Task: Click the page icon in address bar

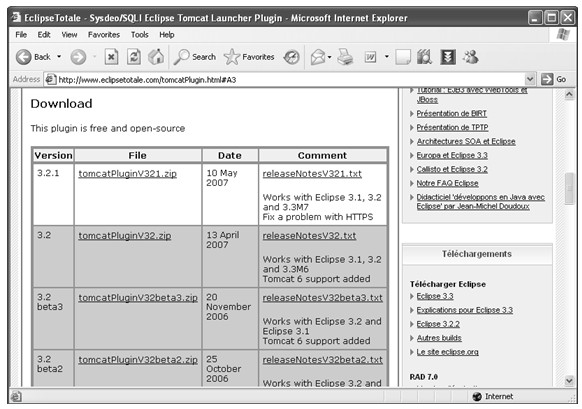Action: [50, 79]
